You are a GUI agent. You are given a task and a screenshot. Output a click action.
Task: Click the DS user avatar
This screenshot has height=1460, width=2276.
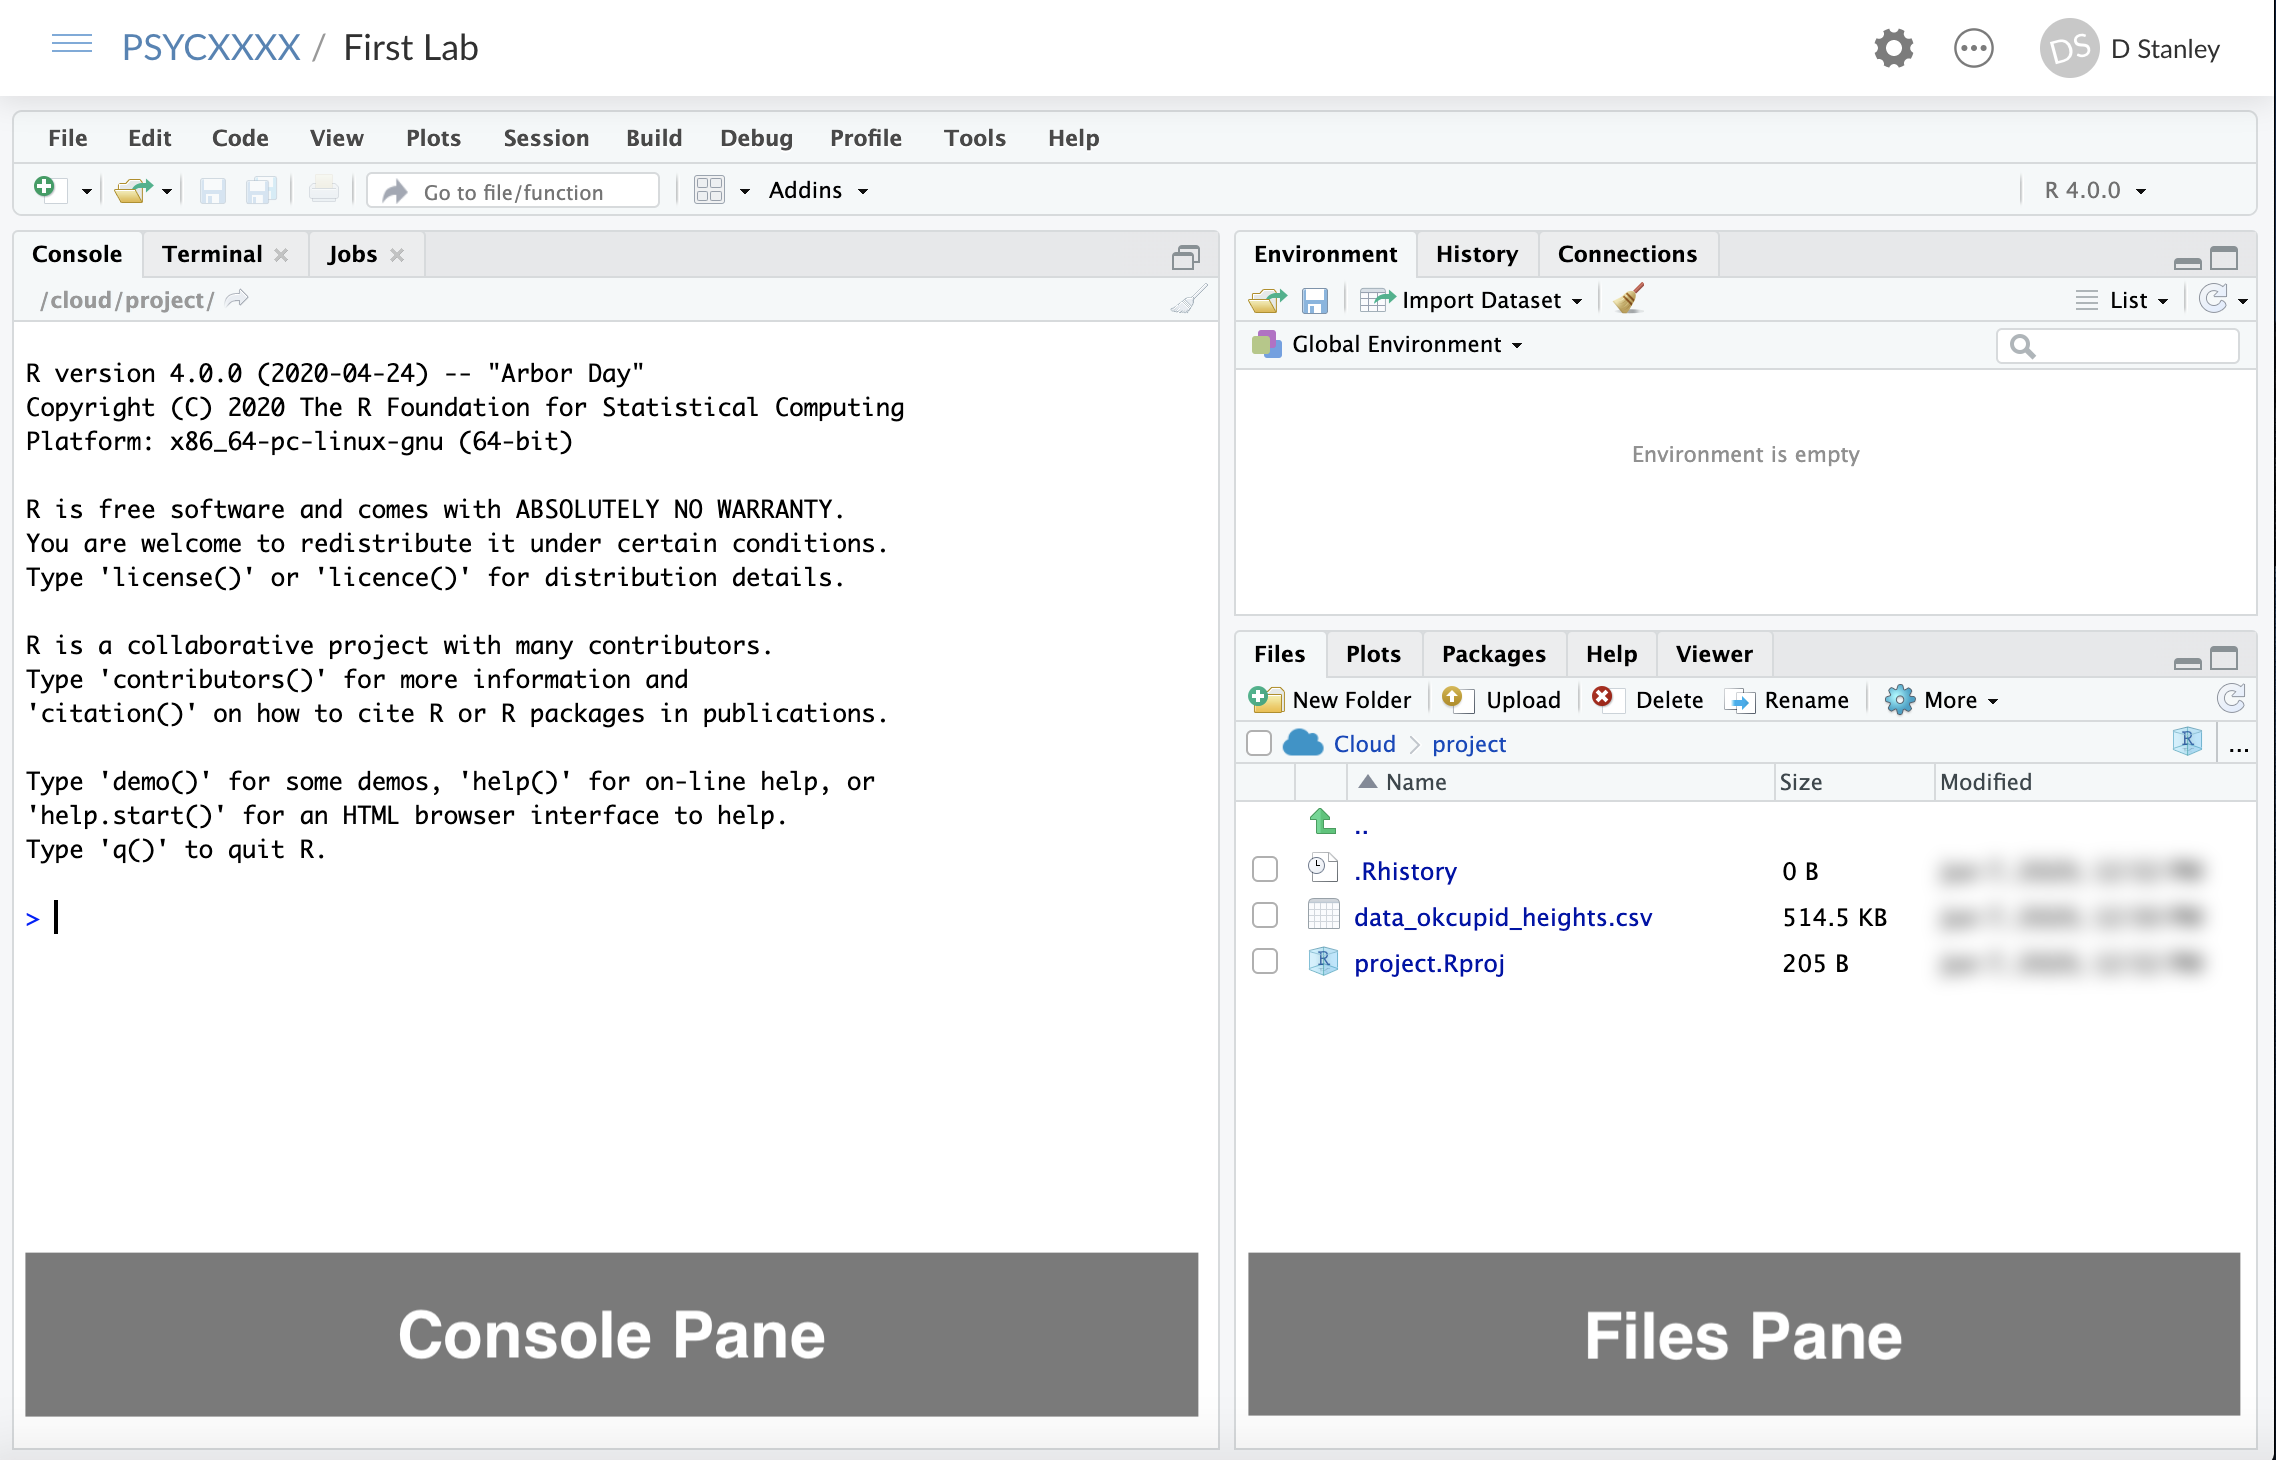click(2069, 48)
